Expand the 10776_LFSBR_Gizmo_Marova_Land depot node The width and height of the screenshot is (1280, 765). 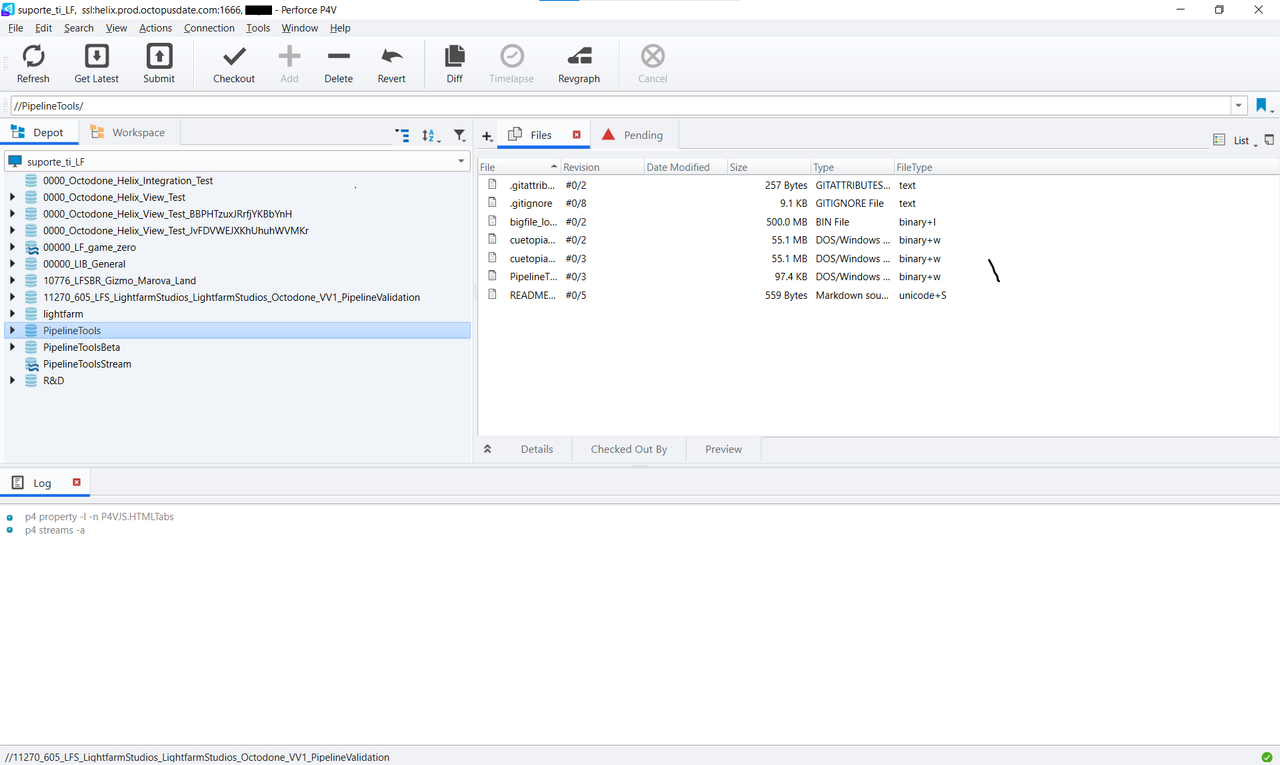[12, 281]
